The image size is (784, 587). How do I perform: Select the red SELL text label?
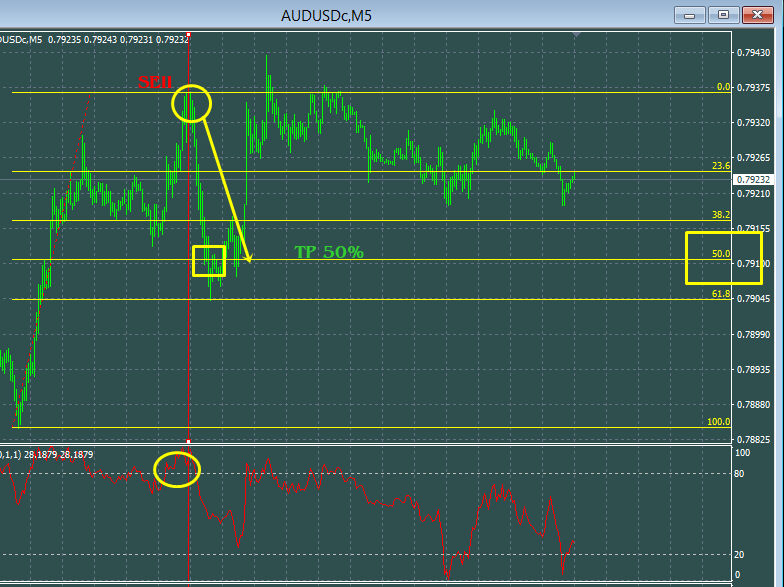[155, 82]
